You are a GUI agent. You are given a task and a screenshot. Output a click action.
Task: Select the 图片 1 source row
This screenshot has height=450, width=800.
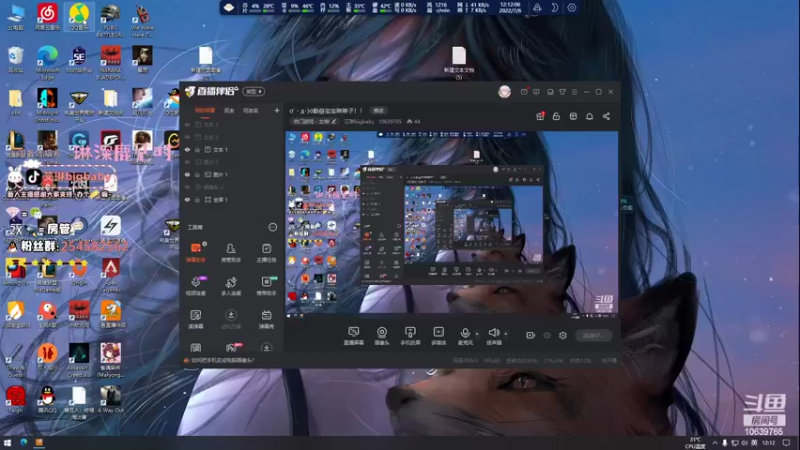pyautogui.click(x=232, y=174)
